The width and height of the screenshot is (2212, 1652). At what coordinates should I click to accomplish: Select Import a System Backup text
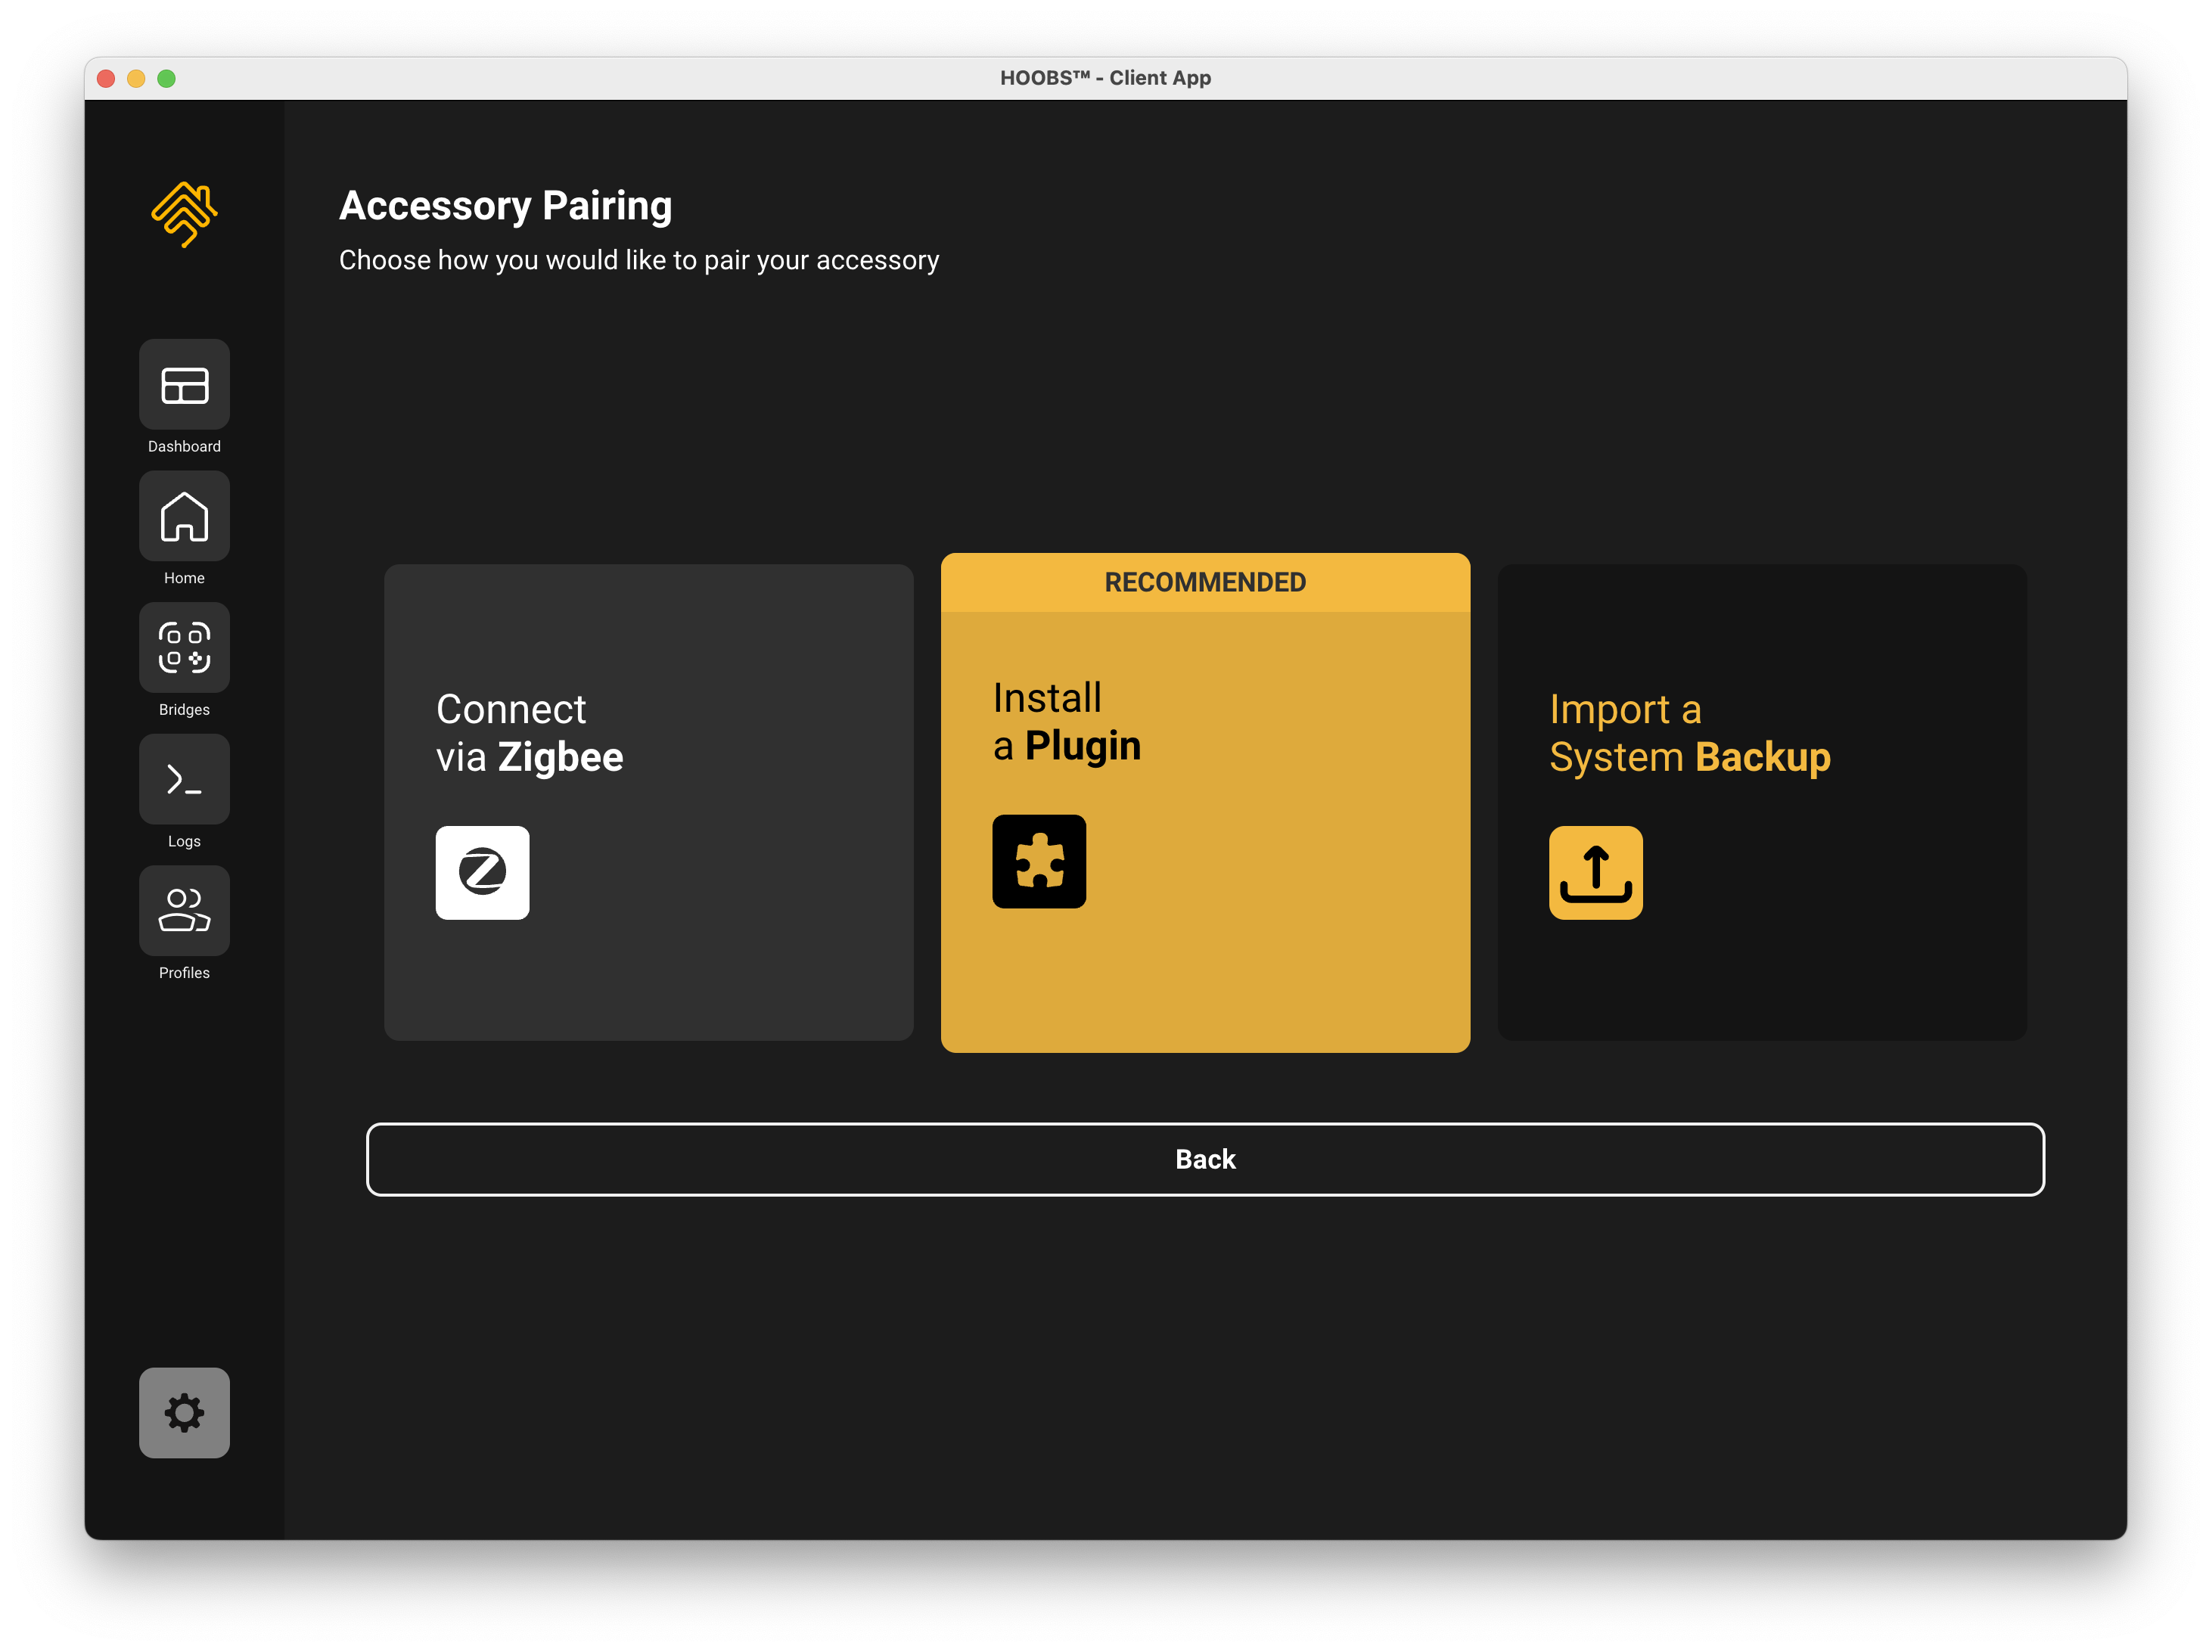pos(1690,733)
